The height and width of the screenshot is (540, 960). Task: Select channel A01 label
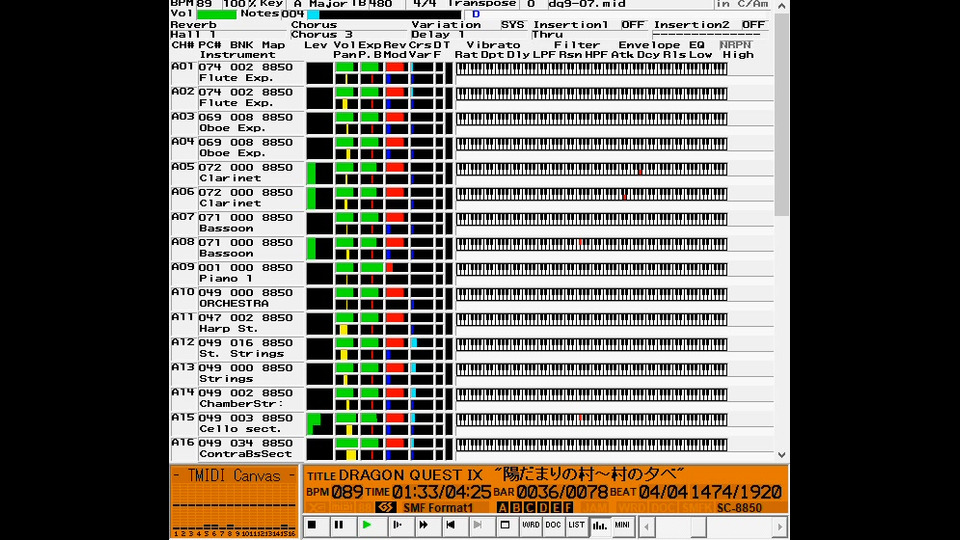[183, 66]
